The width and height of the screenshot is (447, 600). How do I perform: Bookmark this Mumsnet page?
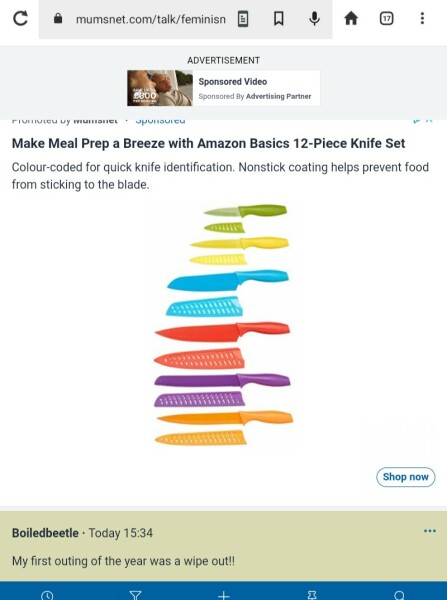(279, 18)
